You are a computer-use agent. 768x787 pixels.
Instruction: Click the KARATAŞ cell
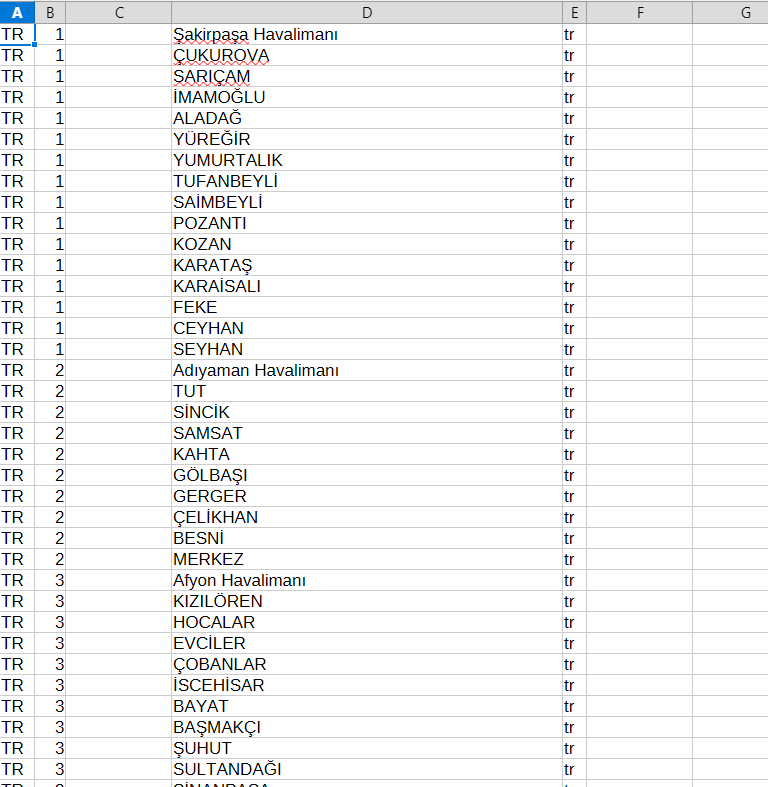point(367,265)
